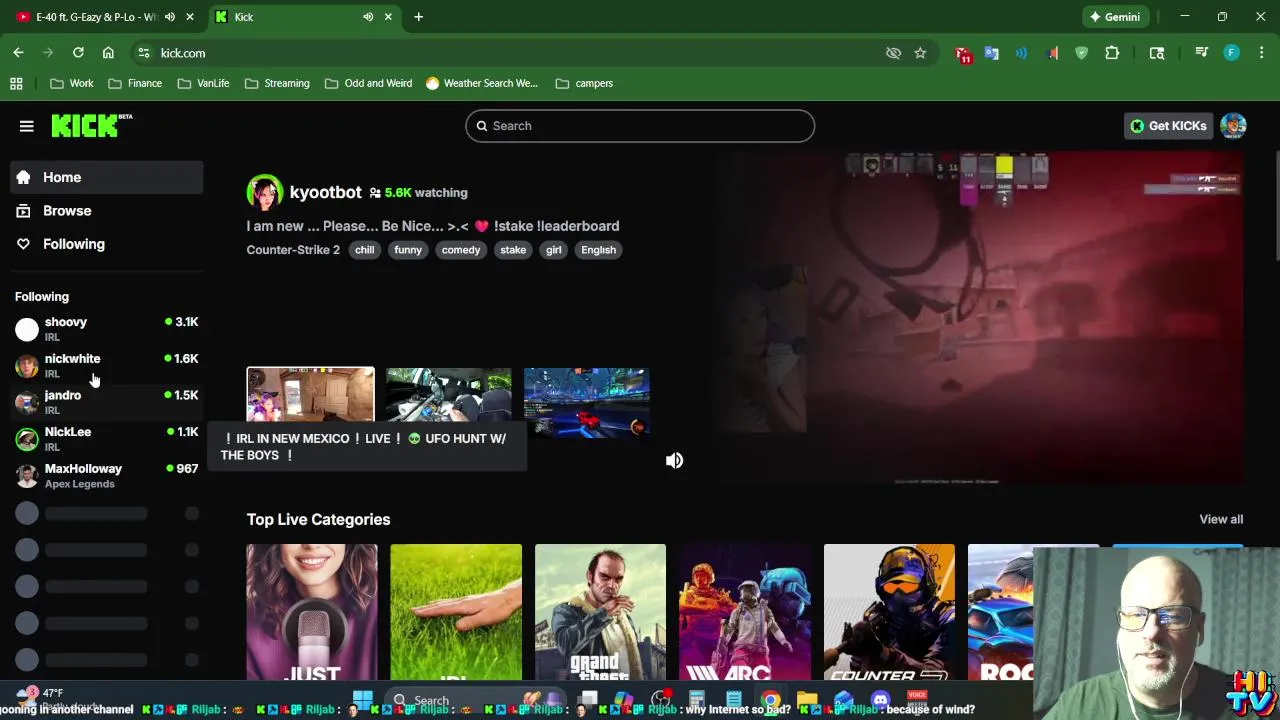This screenshot has width=1280, height=720.
Task: Click the browser home icon
Action: point(108,53)
